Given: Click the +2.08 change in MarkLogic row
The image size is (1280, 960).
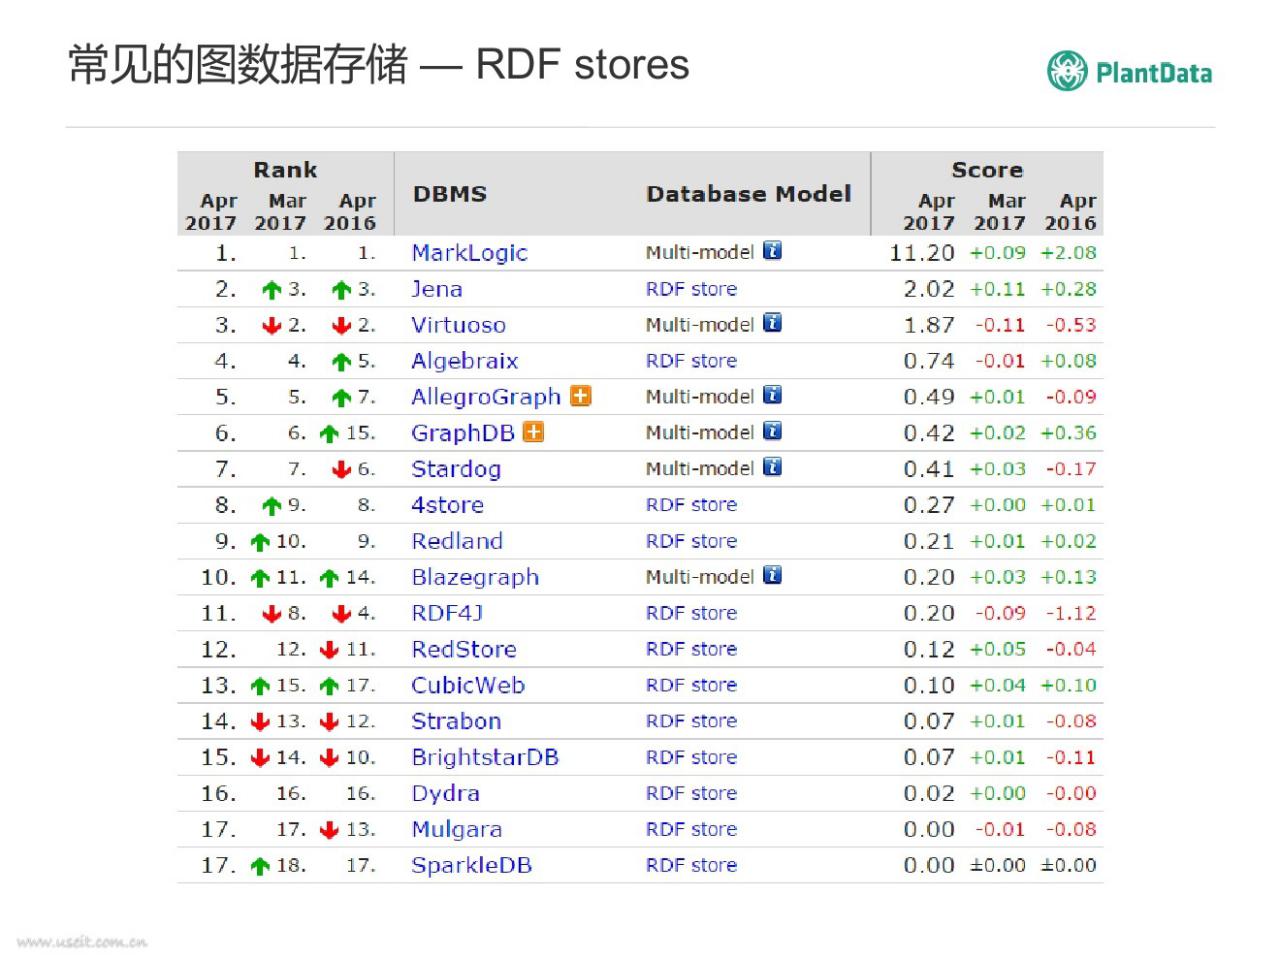Looking at the screenshot, I should pos(1068,253).
